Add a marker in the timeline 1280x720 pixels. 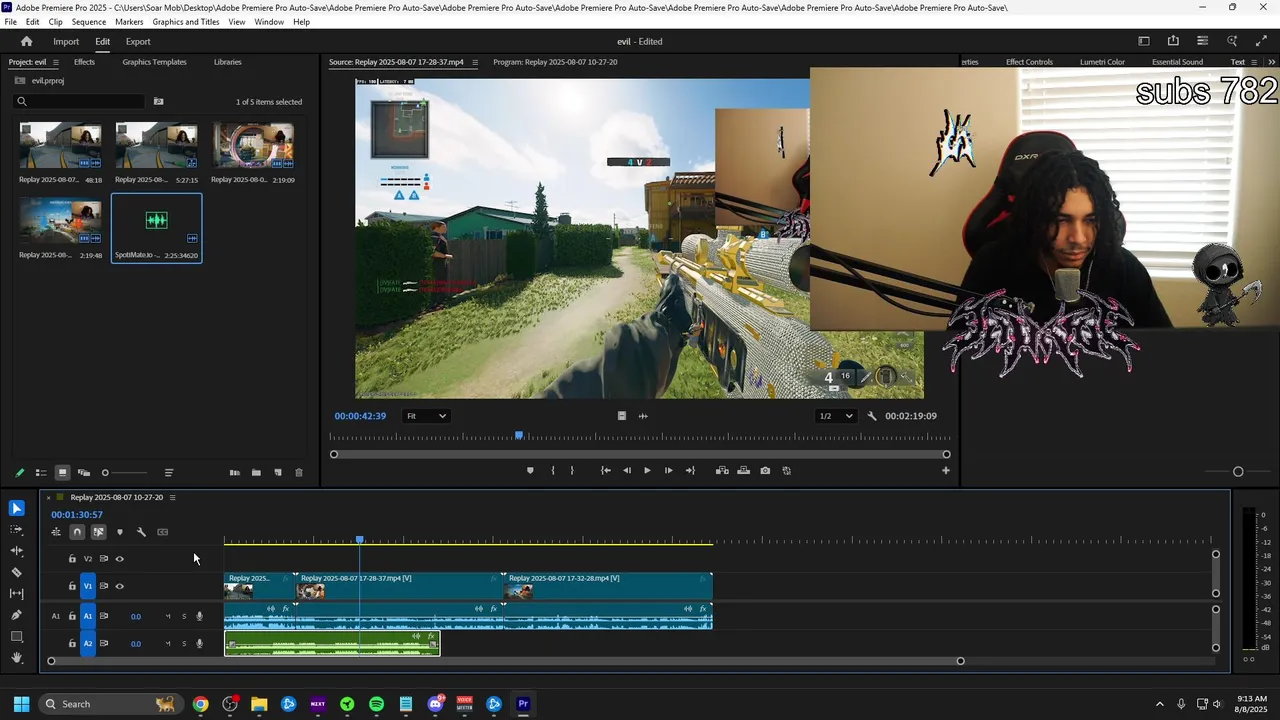(x=120, y=532)
